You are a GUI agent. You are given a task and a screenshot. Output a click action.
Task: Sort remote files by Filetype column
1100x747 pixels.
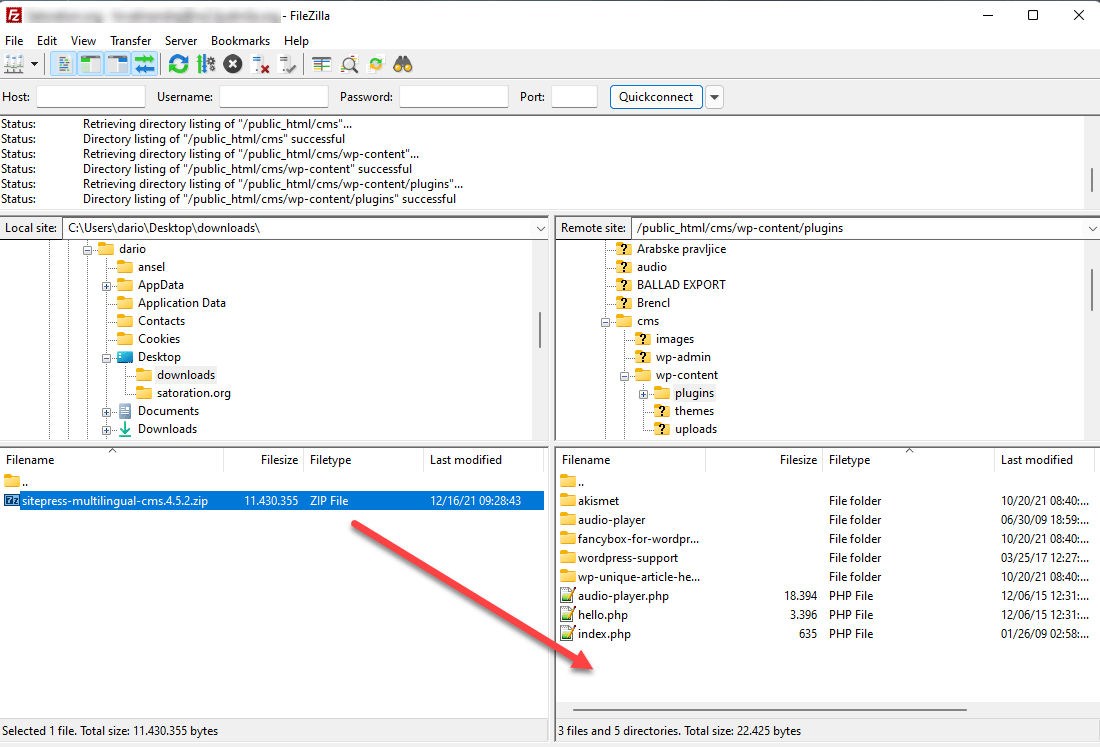pos(908,460)
